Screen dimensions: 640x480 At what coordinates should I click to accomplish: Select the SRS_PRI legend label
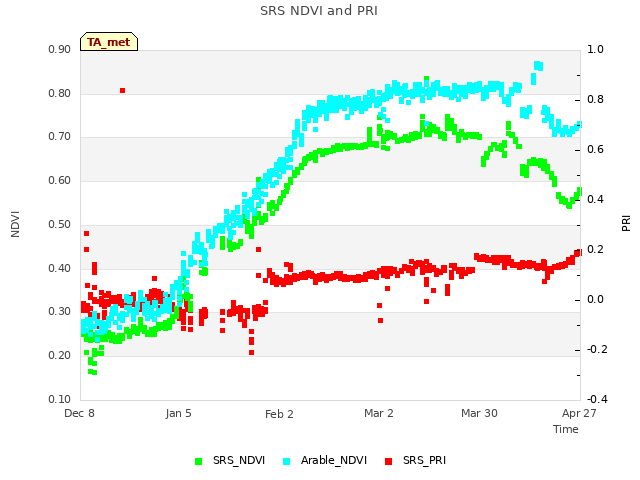tap(424, 460)
